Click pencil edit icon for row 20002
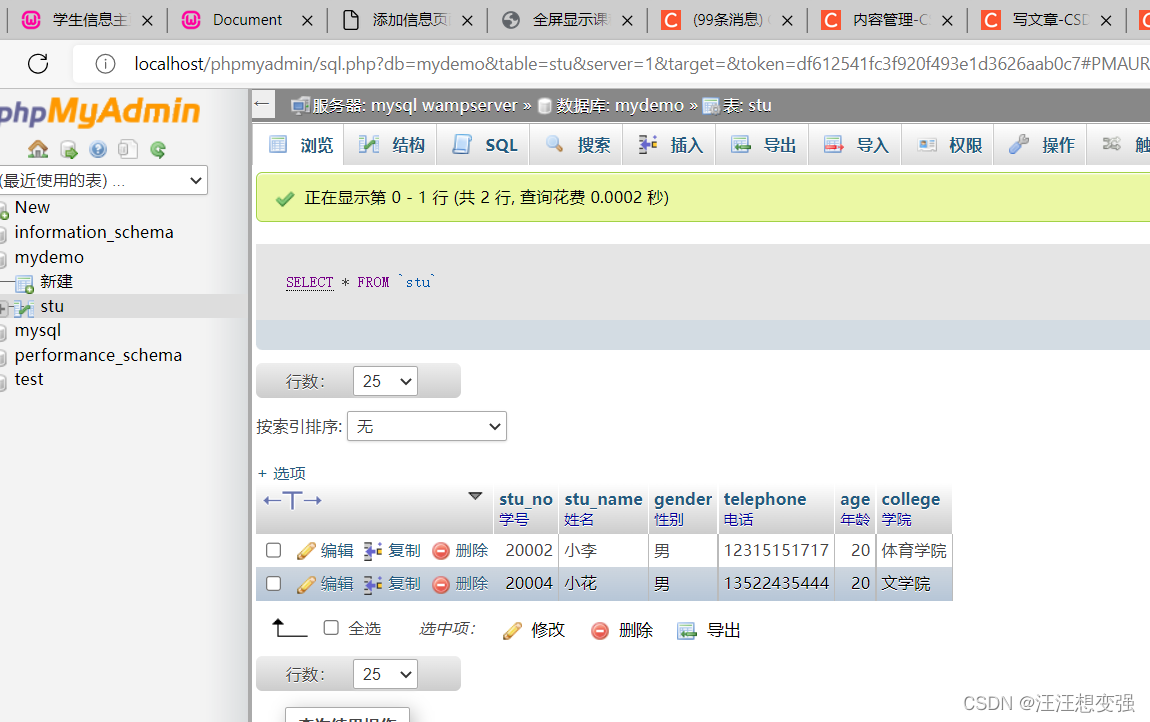 click(307, 550)
